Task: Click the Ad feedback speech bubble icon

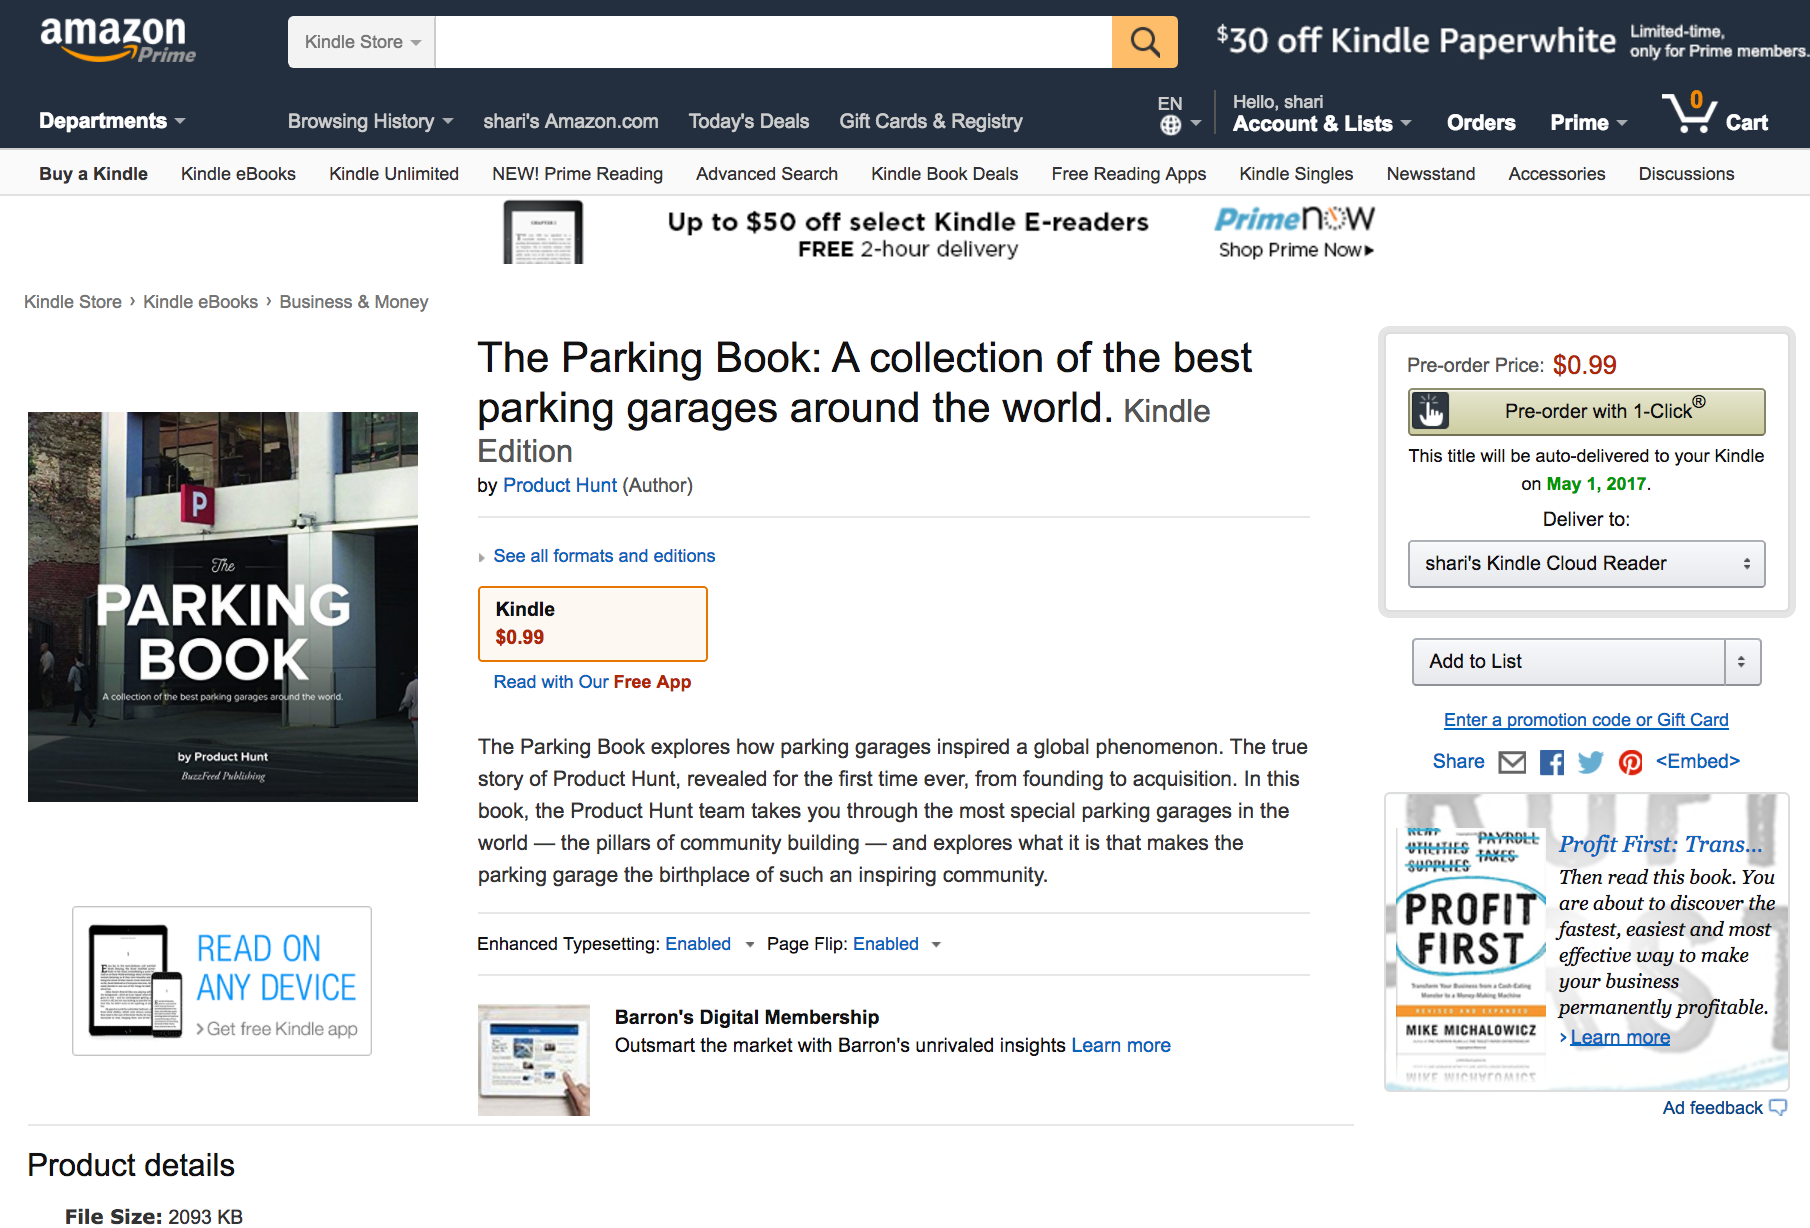Action: coord(1778,1108)
